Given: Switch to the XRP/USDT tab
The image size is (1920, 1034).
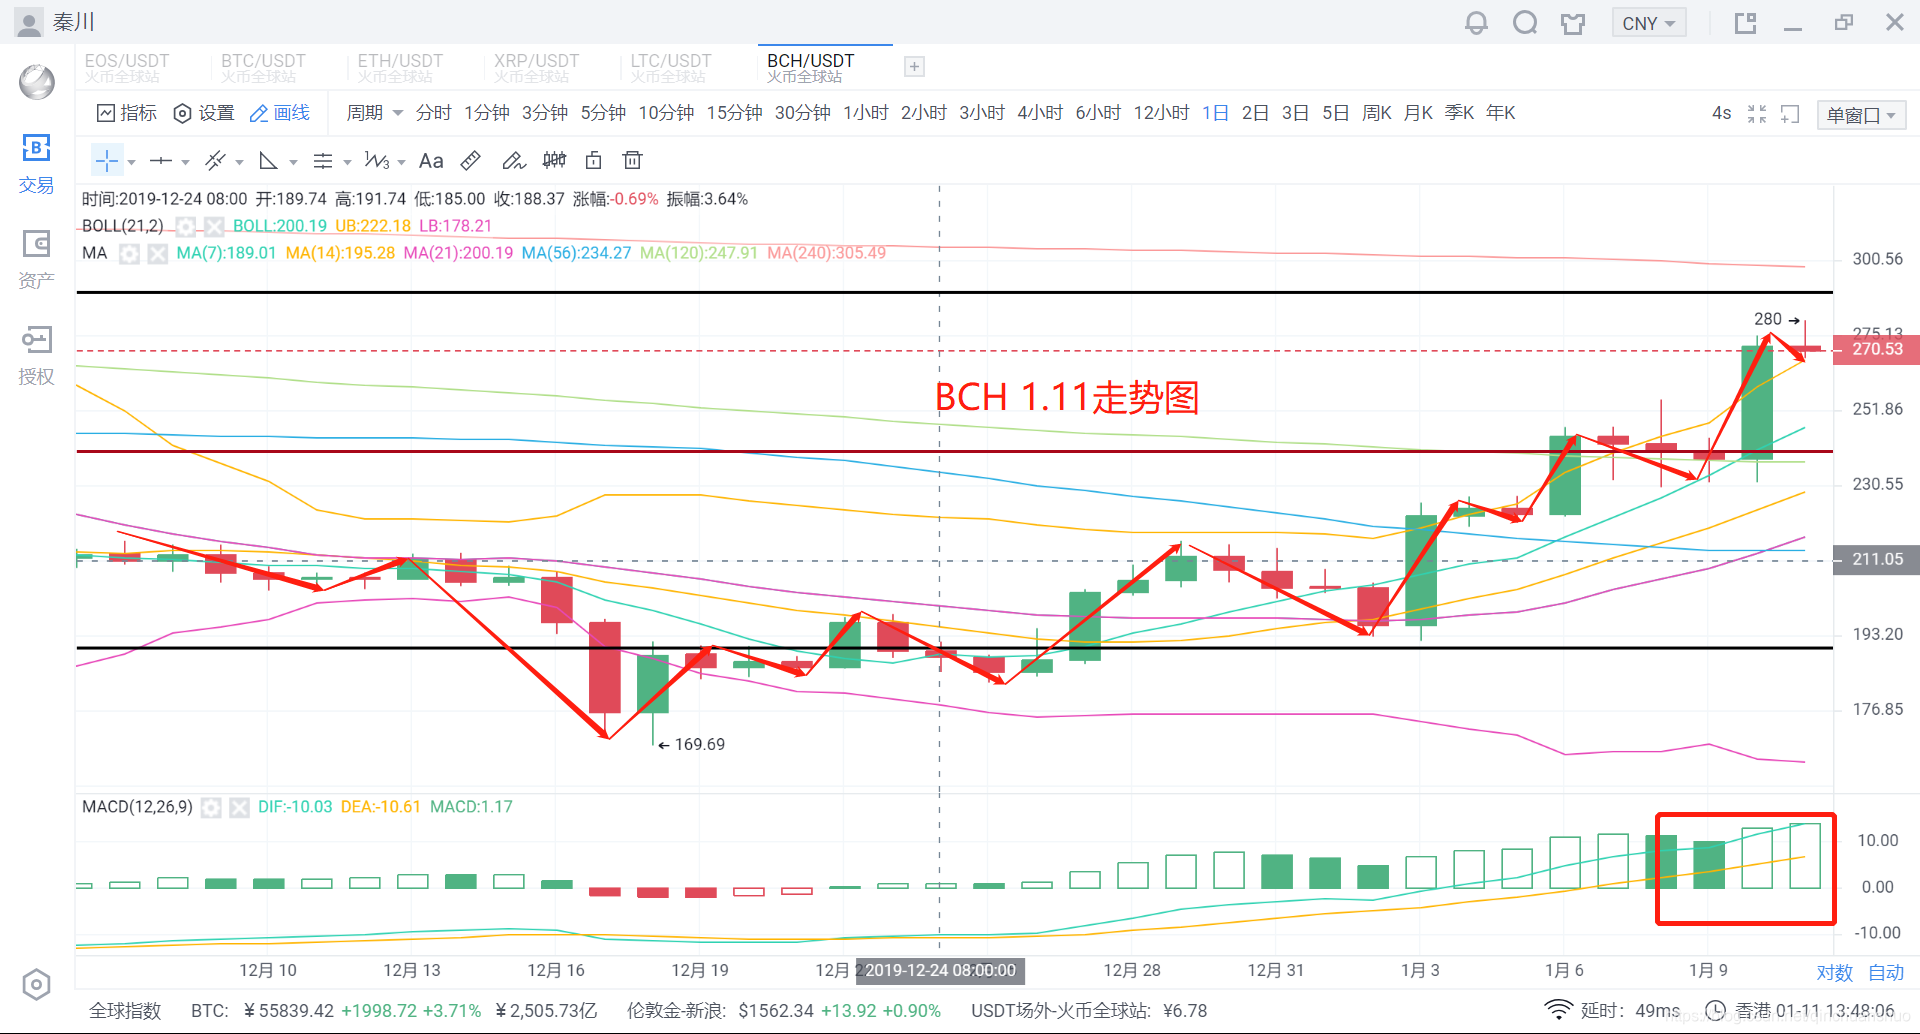Looking at the screenshot, I should coord(536,67).
